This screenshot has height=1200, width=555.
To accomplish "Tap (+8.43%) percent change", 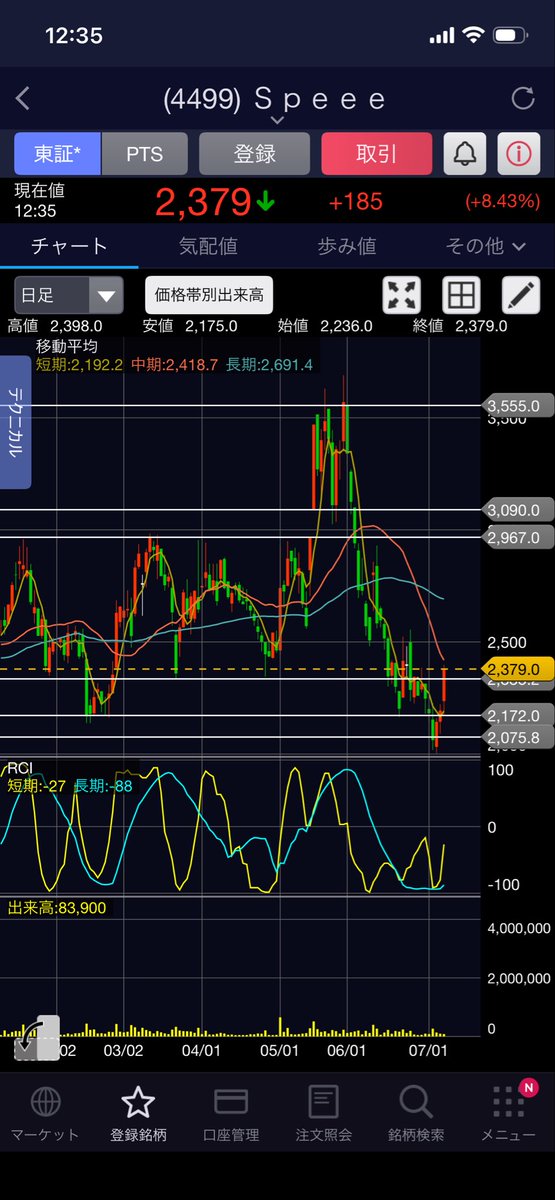I will click(x=502, y=202).
